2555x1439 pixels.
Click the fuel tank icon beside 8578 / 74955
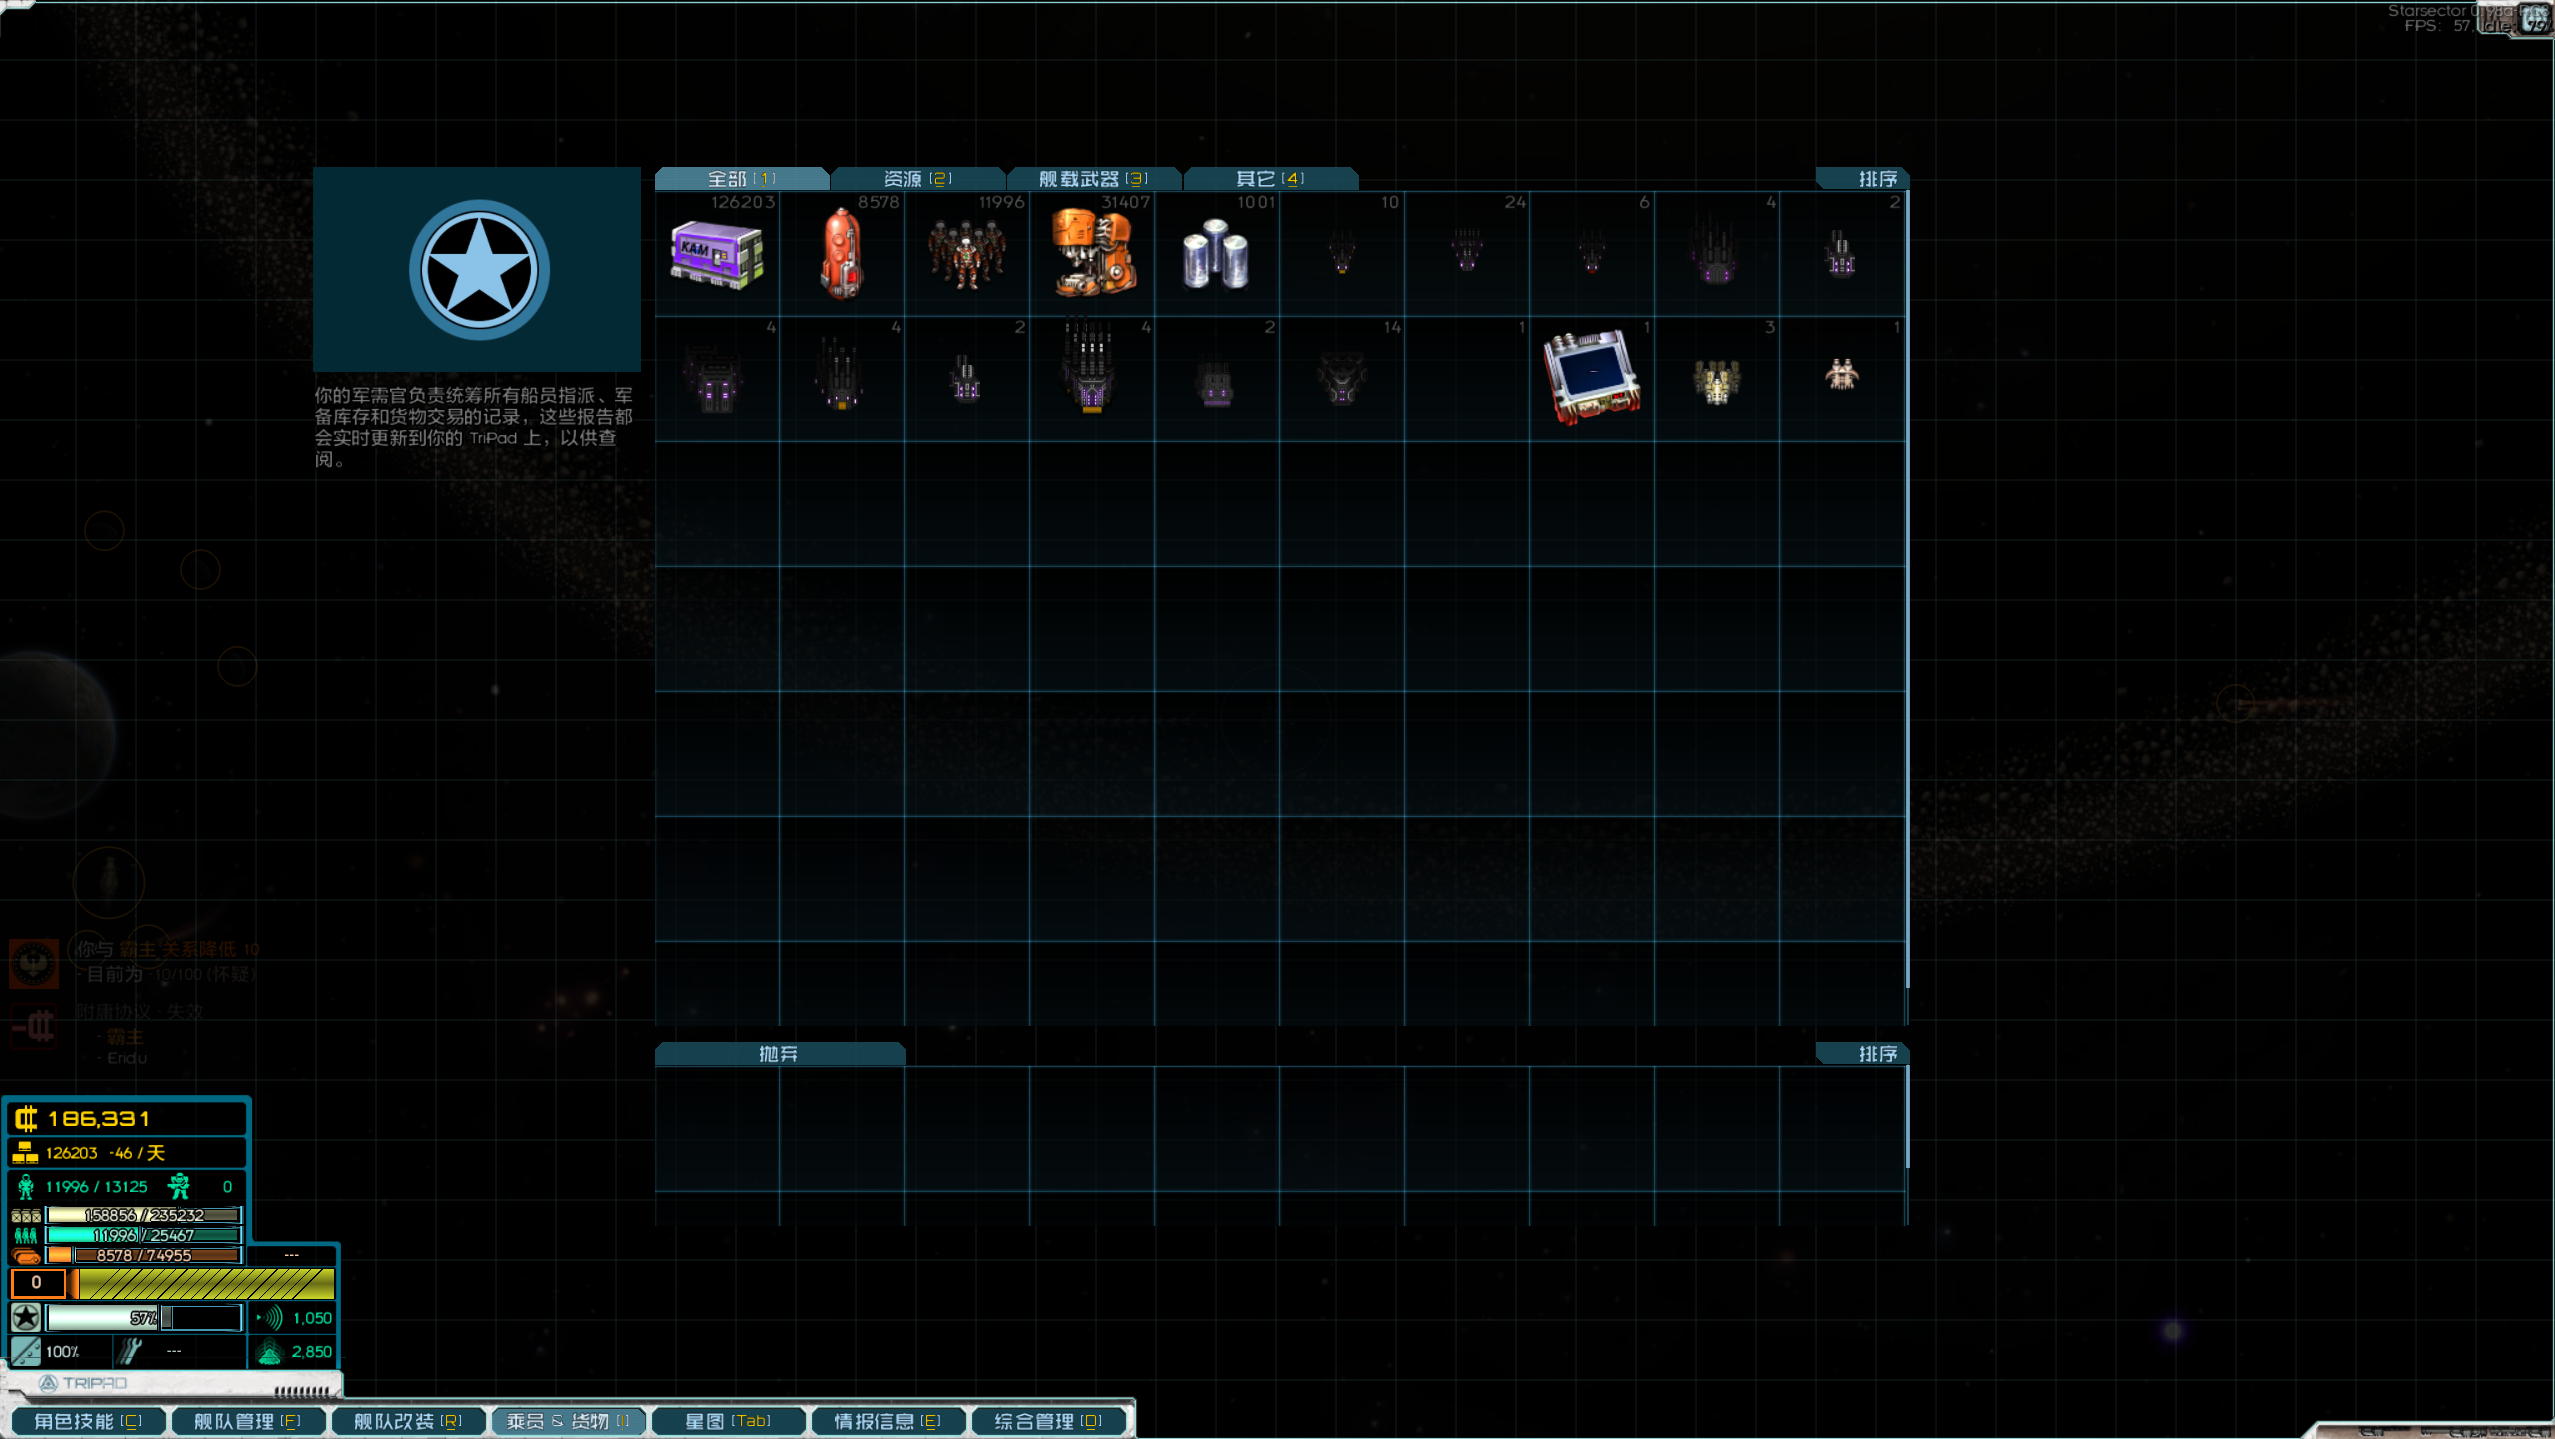click(26, 1256)
